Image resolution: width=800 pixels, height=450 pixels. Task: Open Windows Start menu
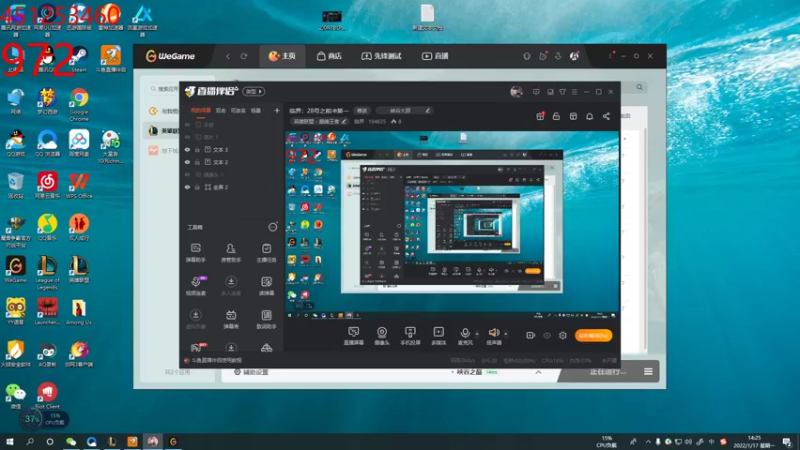[x=9, y=442]
